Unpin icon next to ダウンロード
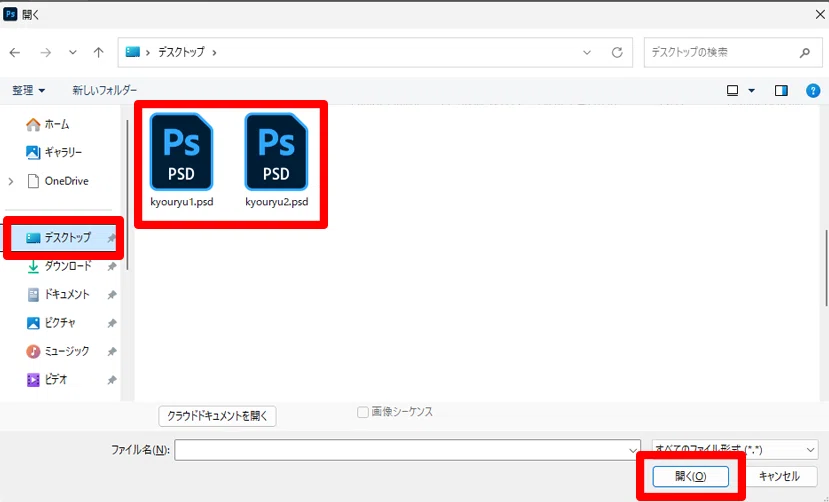 click(112, 266)
